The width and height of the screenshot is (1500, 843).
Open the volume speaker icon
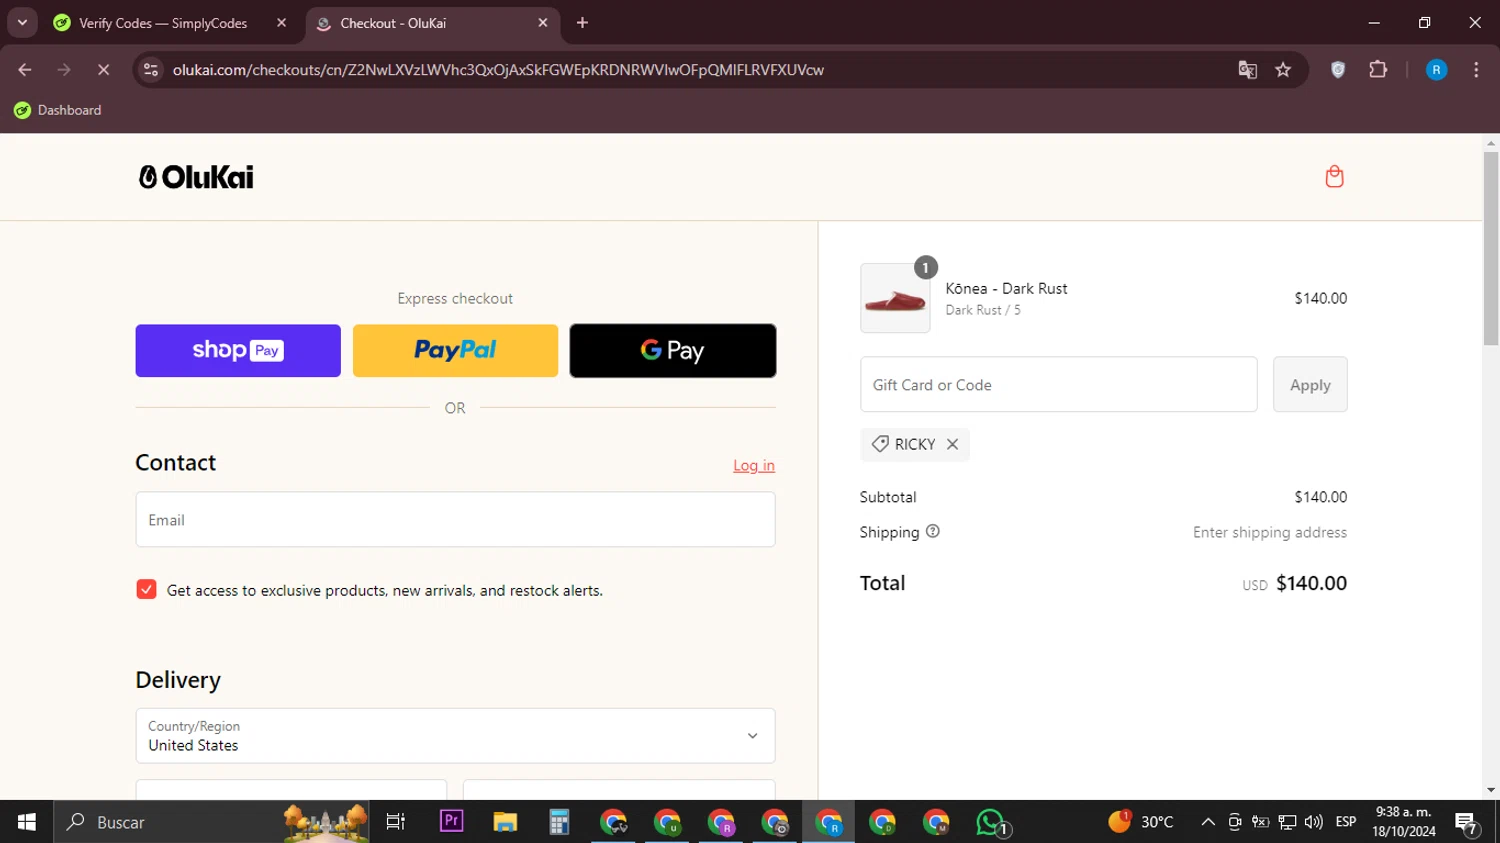click(x=1313, y=822)
